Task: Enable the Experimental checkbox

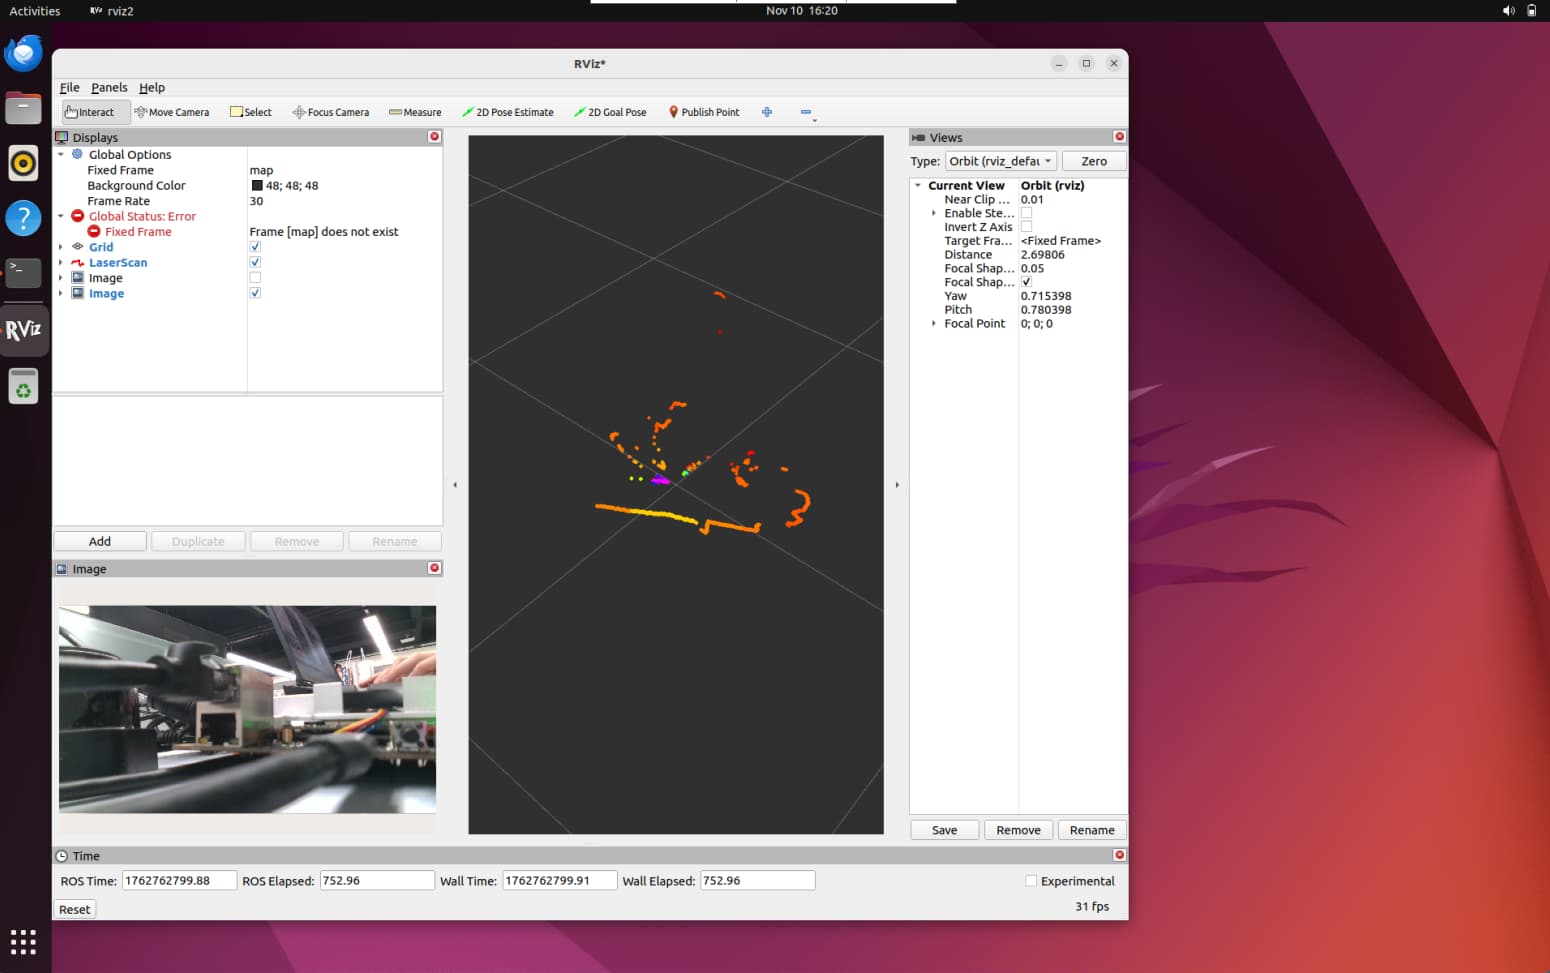Action: 1031,881
